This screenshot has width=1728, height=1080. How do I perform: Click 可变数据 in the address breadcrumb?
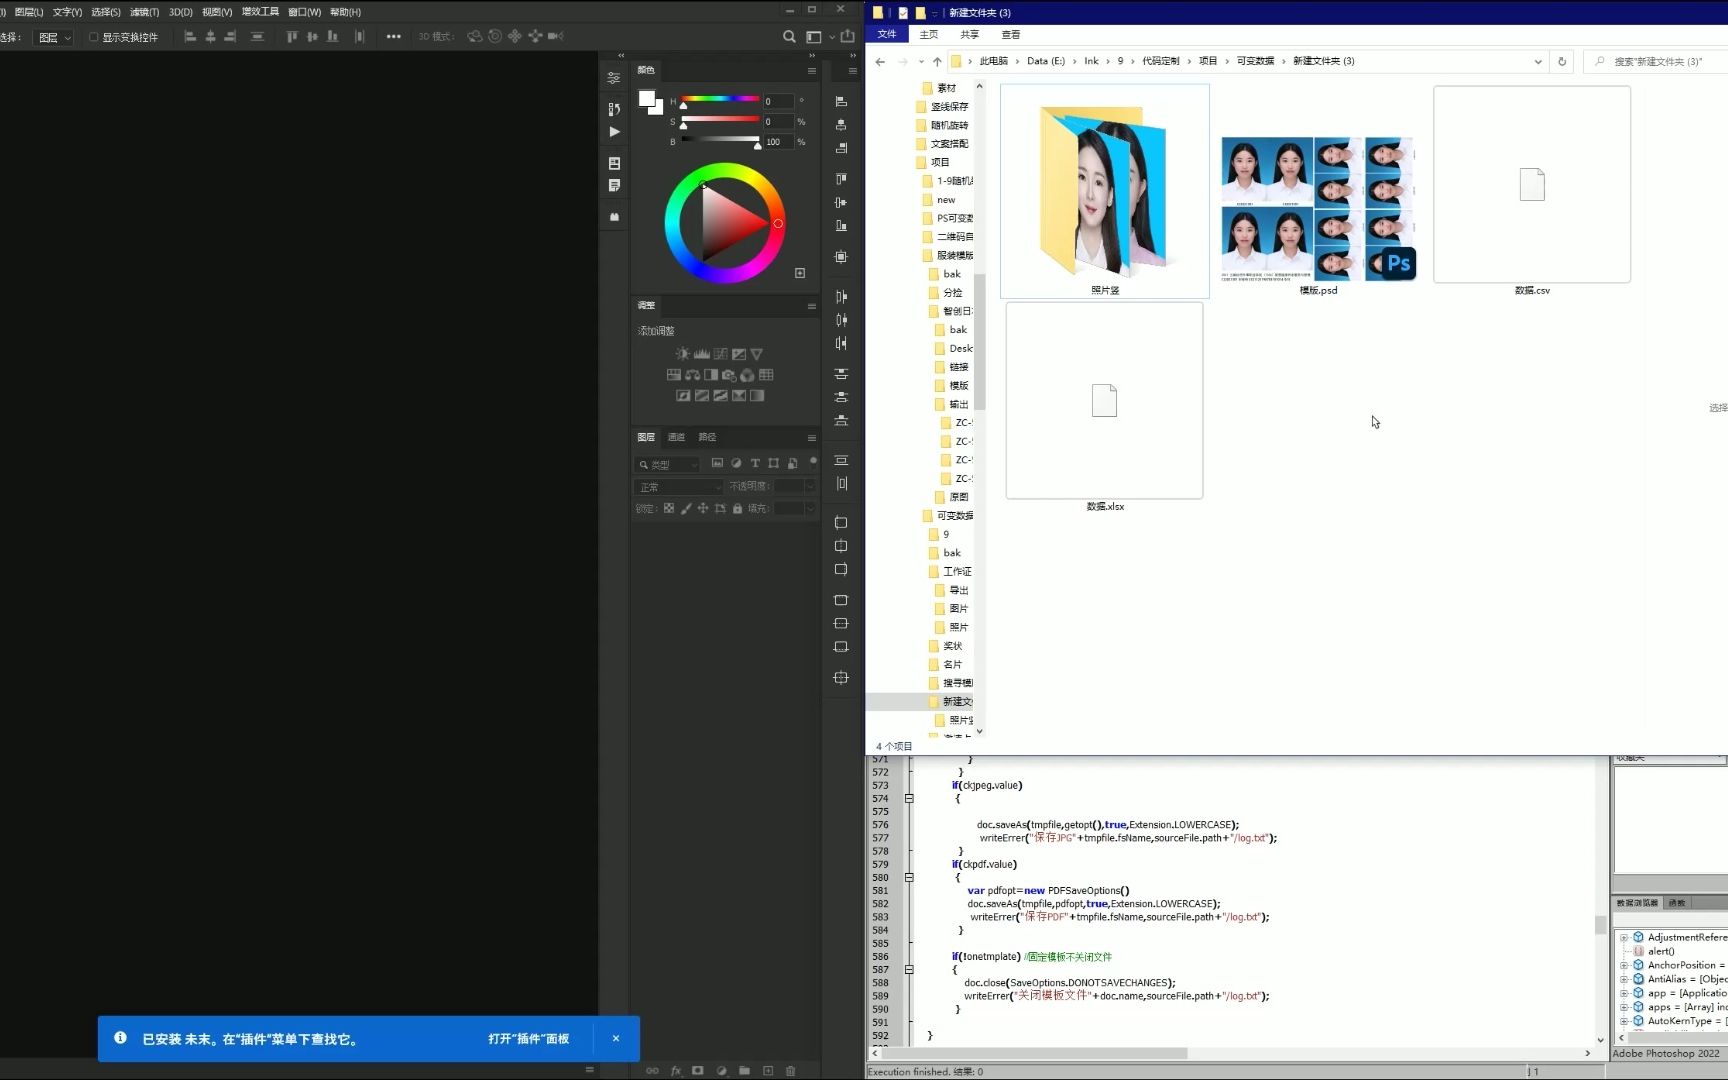click(x=1255, y=61)
